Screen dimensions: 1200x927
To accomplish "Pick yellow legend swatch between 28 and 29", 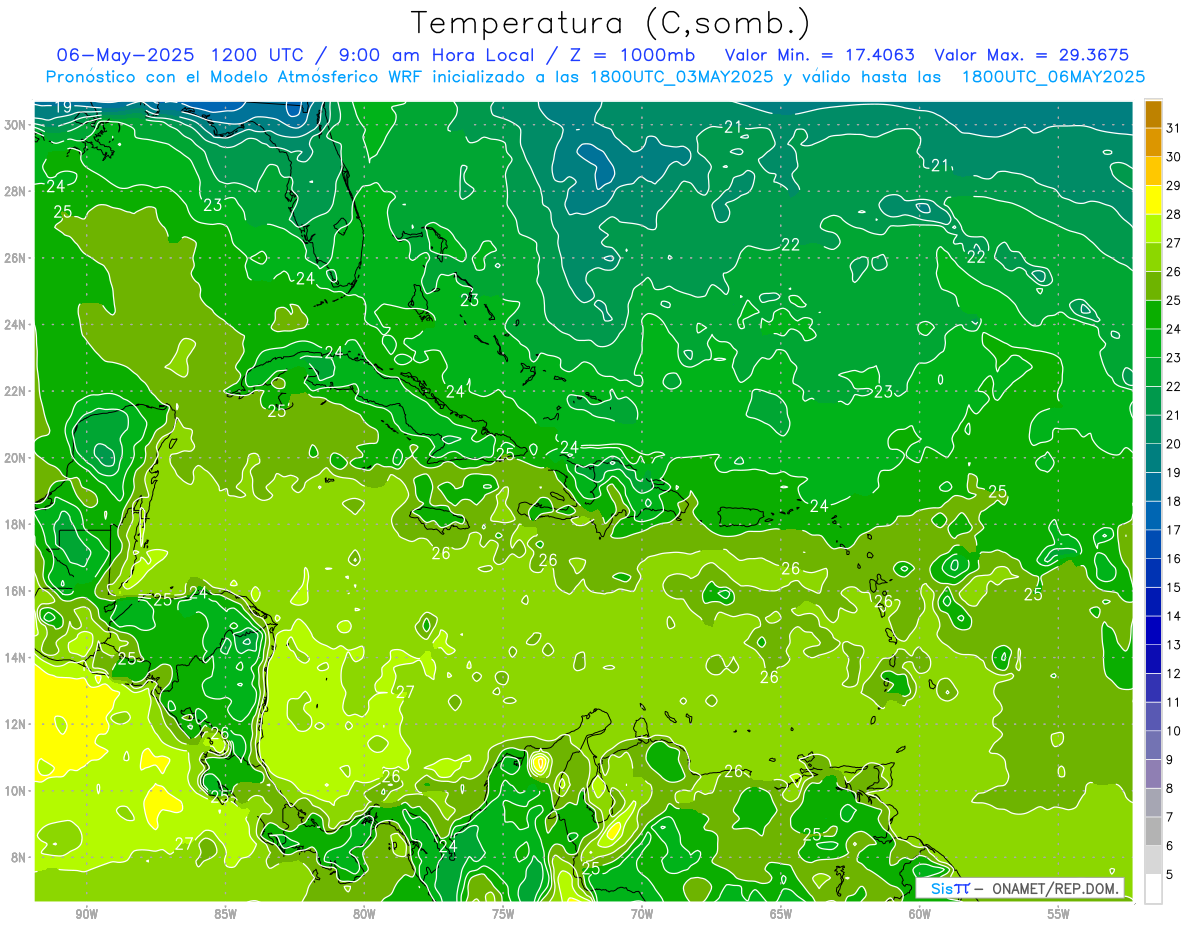I will 1153,200.
